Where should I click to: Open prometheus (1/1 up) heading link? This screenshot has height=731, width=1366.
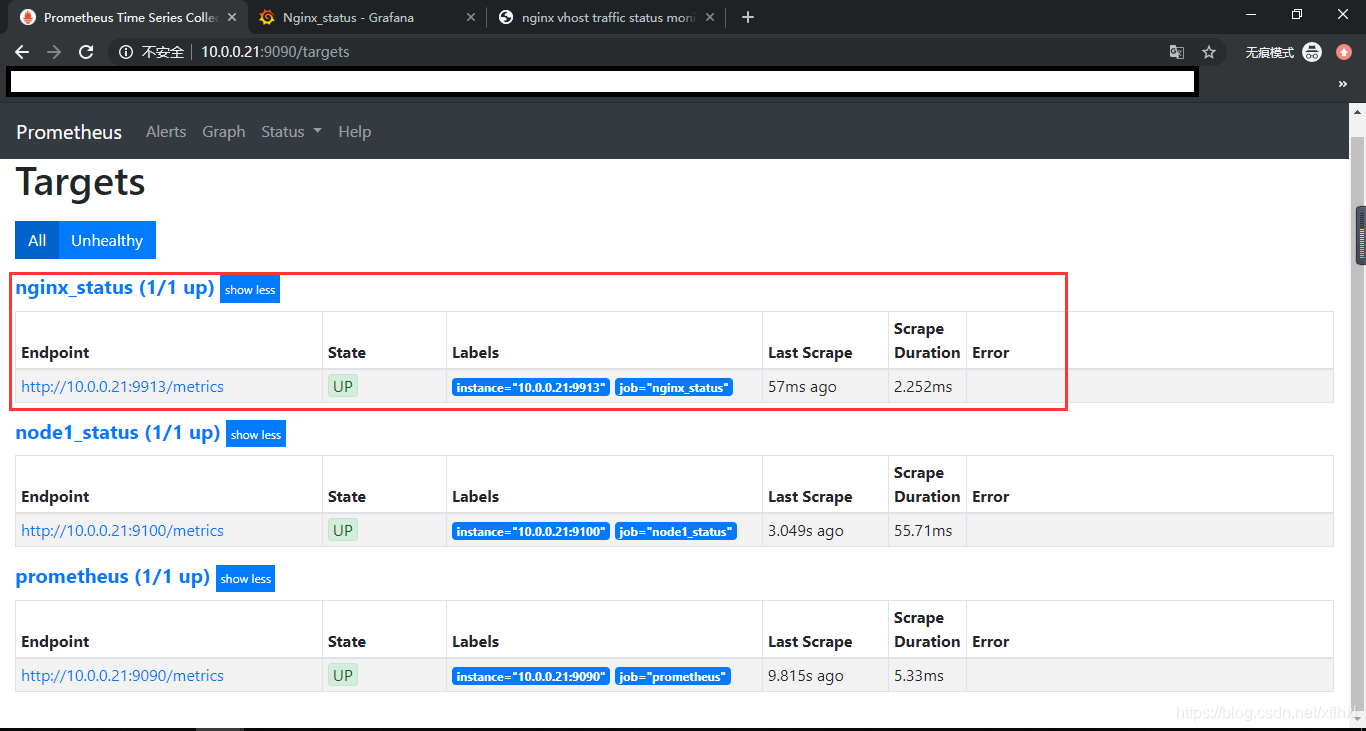(x=113, y=577)
